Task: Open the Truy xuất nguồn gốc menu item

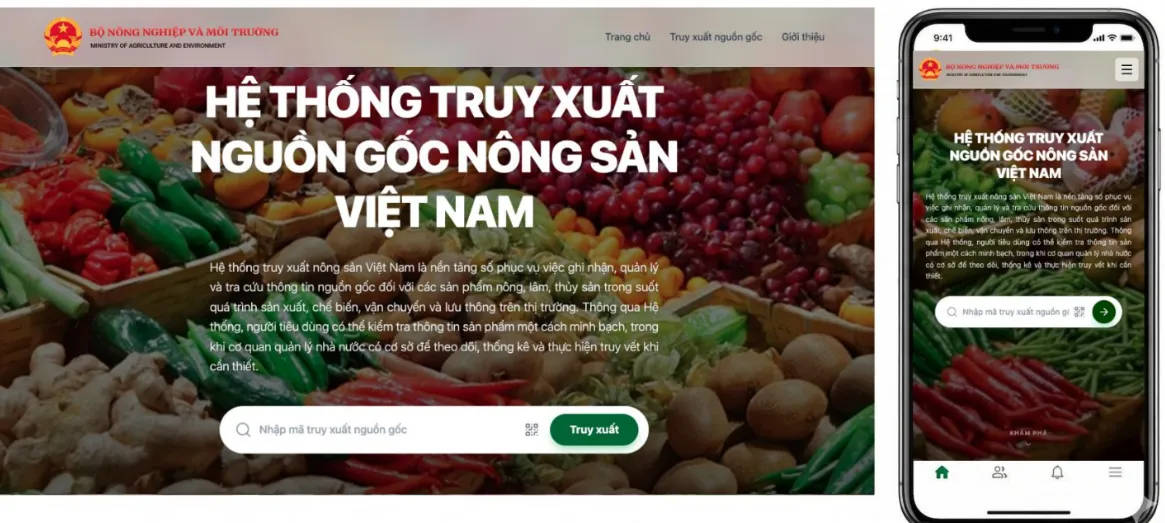Action: click(715, 36)
